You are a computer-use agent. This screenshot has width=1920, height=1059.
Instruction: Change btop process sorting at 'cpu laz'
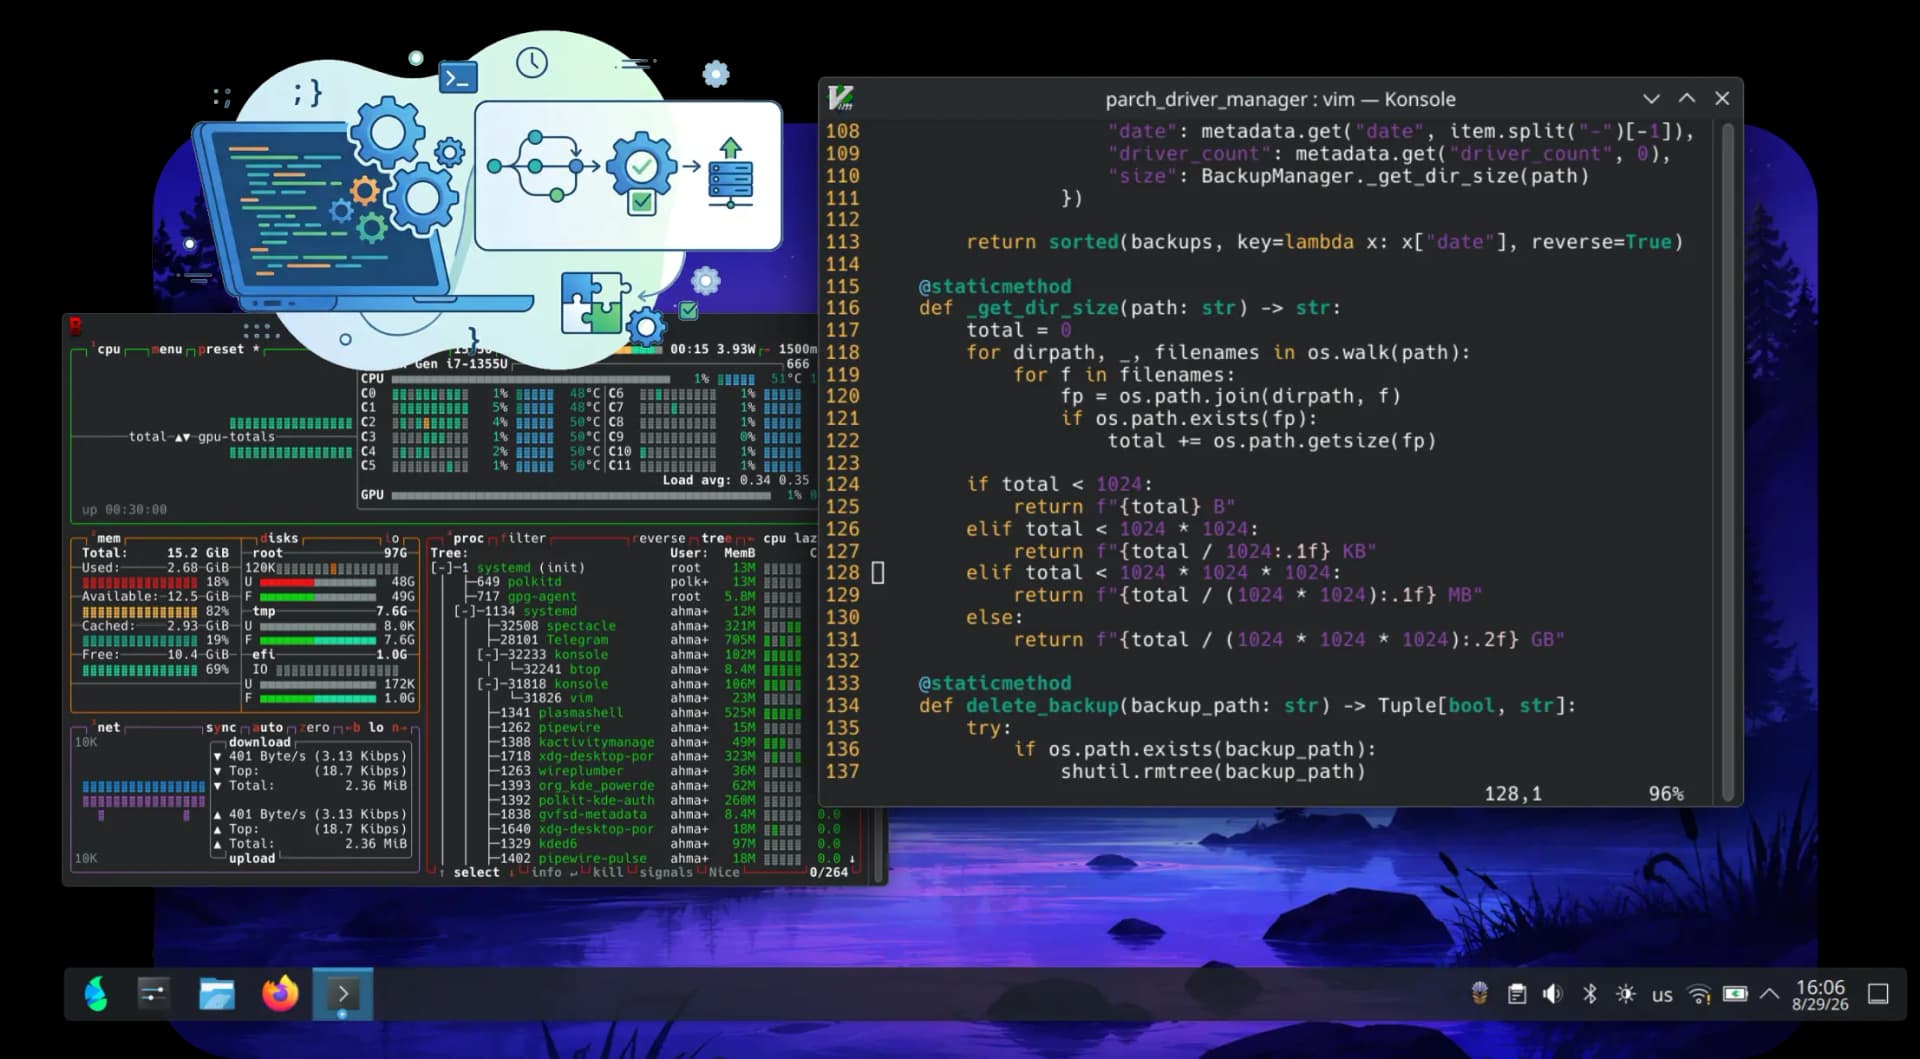790,538
